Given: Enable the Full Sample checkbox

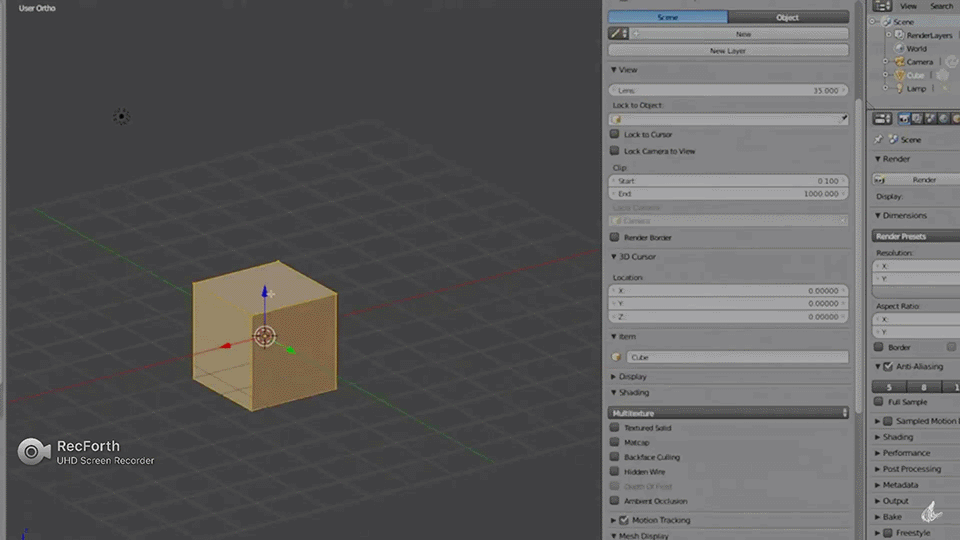Looking at the screenshot, I should click(879, 402).
